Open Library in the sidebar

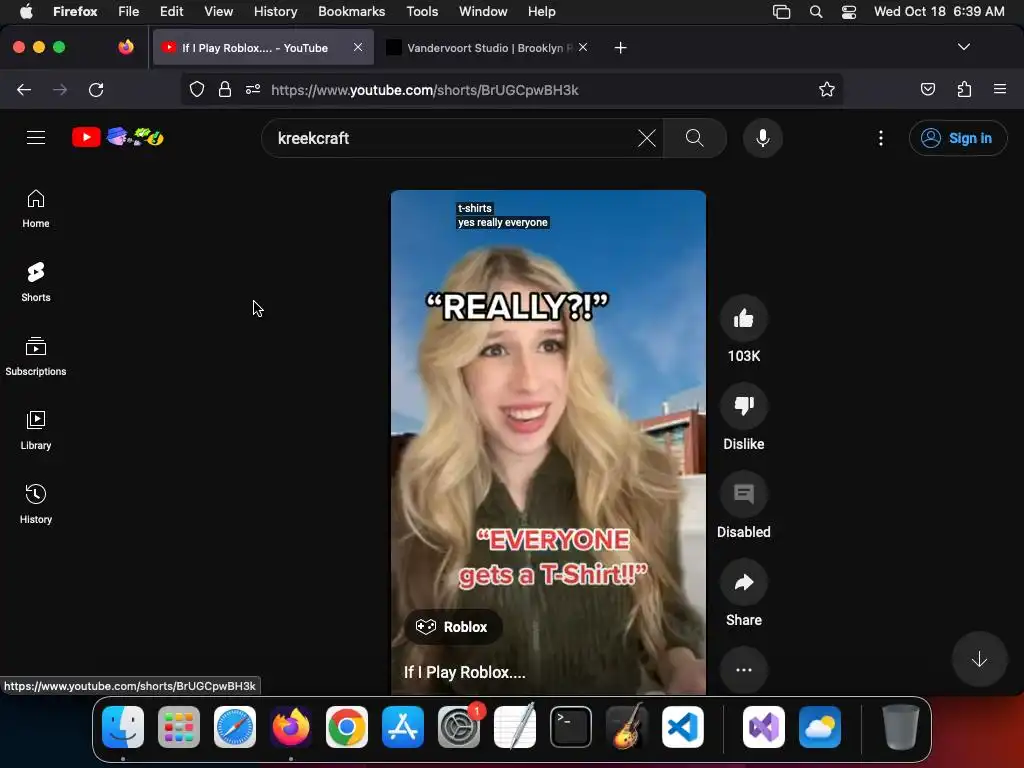pyautogui.click(x=36, y=430)
